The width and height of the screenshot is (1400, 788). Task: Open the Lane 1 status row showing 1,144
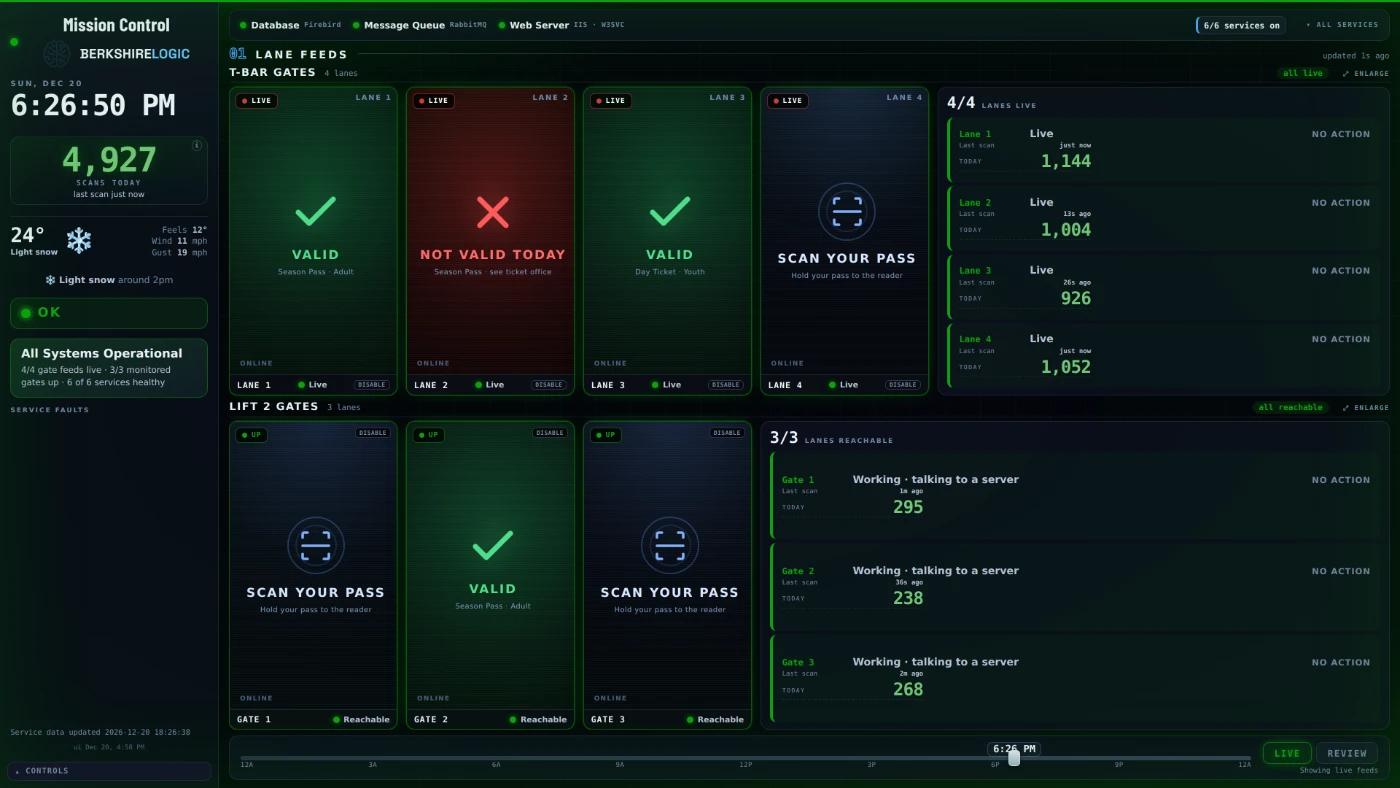(1164, 148)
